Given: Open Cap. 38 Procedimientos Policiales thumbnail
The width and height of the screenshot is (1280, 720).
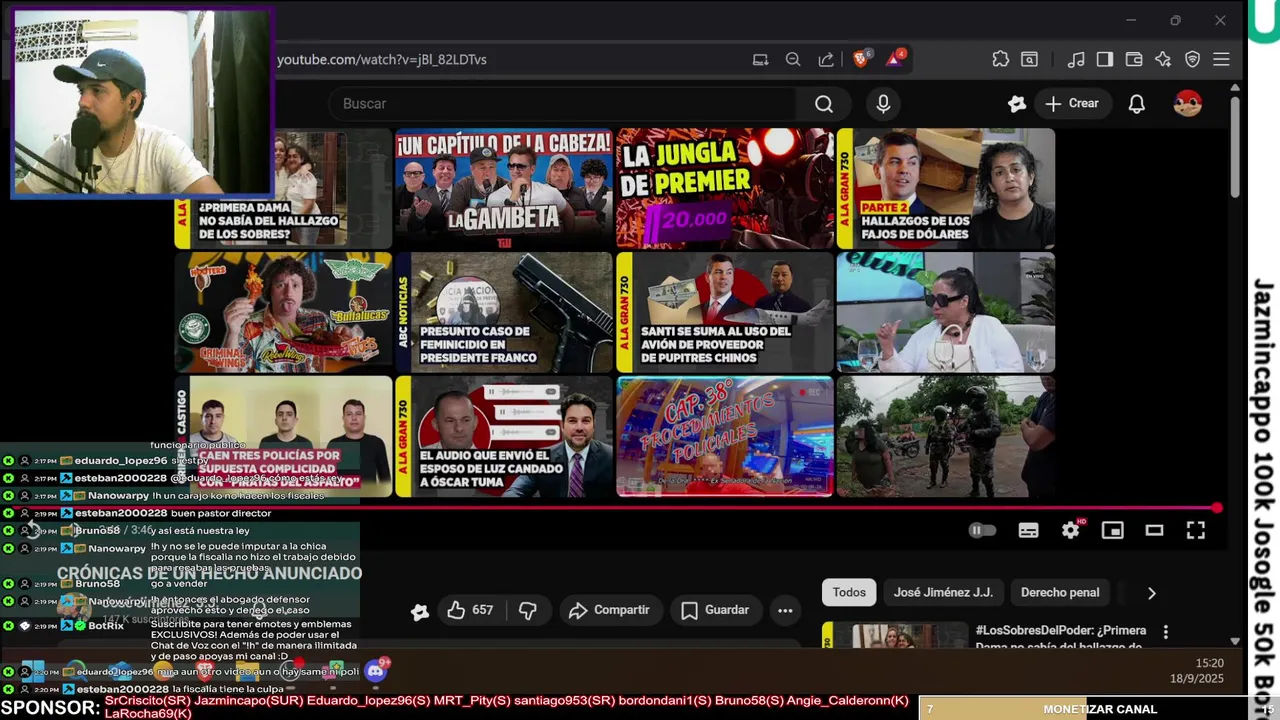Looking at the screenshot, I should (725, 436).
